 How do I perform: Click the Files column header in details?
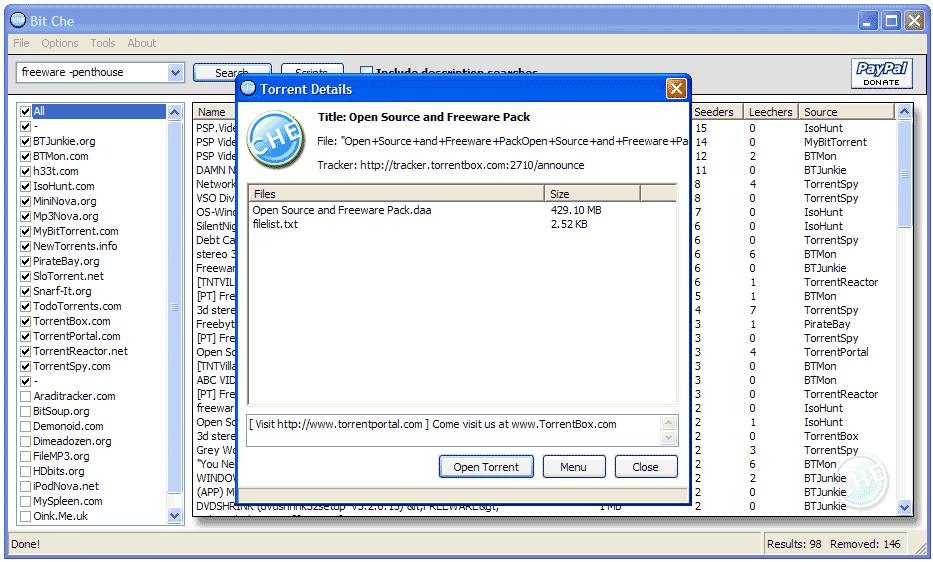point(396,193)
